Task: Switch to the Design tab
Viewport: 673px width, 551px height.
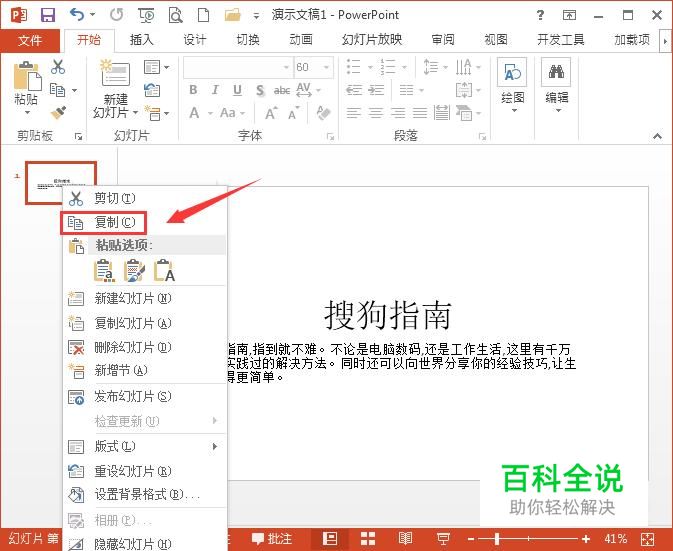Action: click(195, 40)
